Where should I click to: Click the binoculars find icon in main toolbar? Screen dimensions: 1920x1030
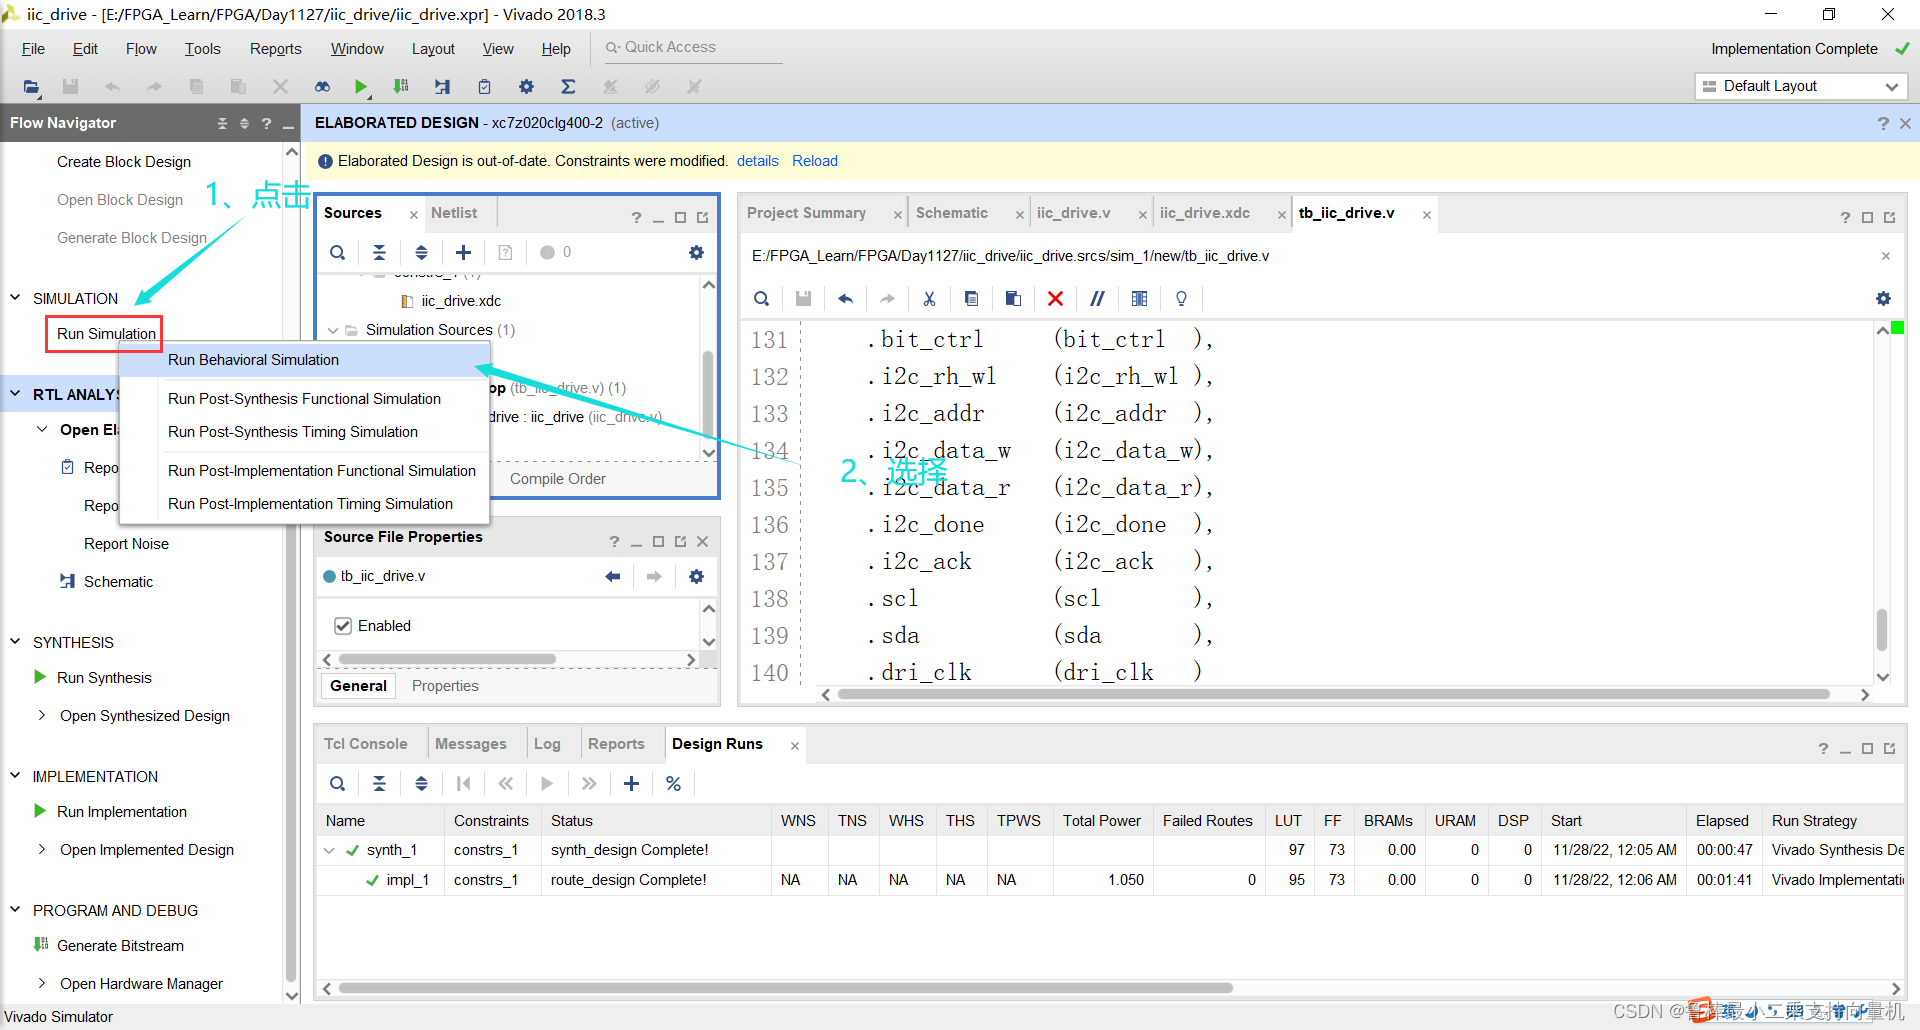point(322,87)
